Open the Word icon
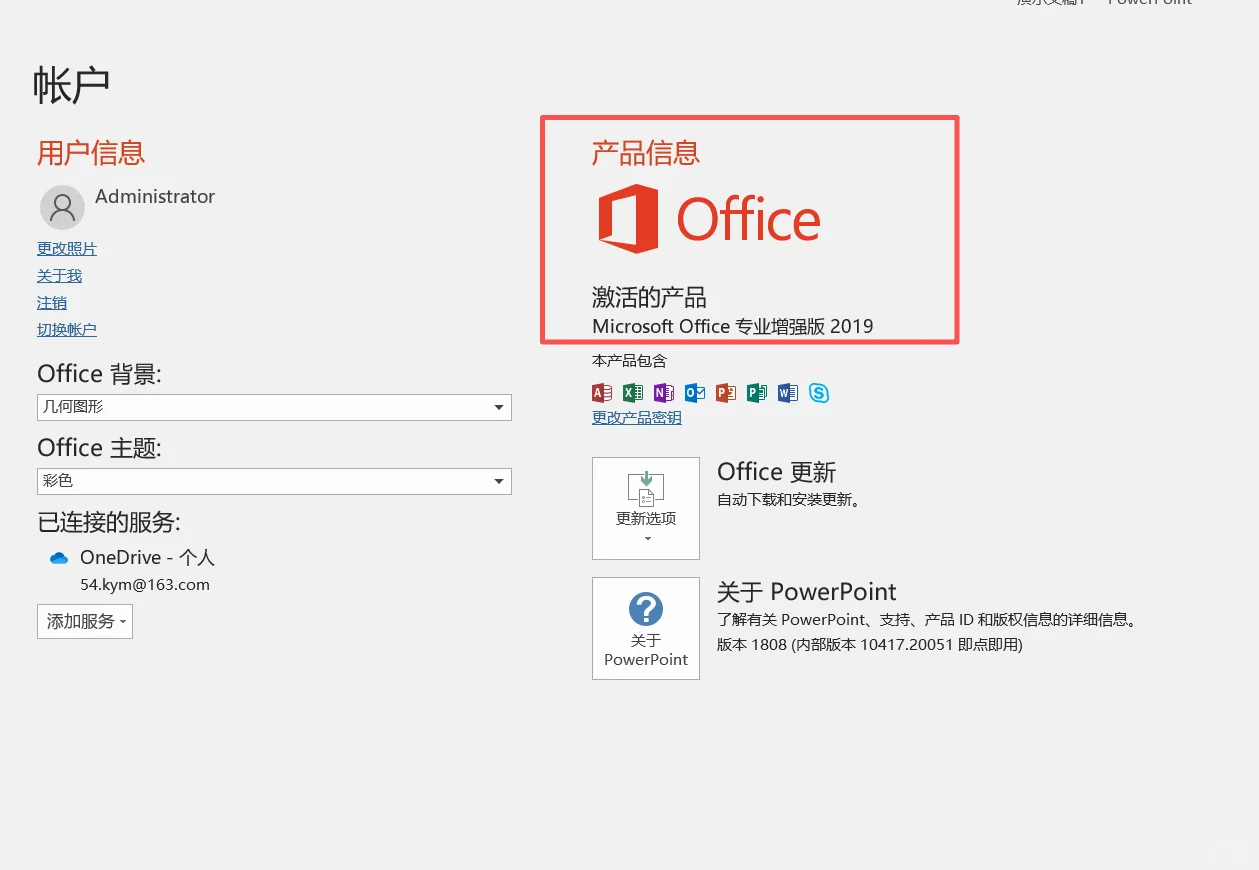Screen dimensions: 1259x870 788,392
